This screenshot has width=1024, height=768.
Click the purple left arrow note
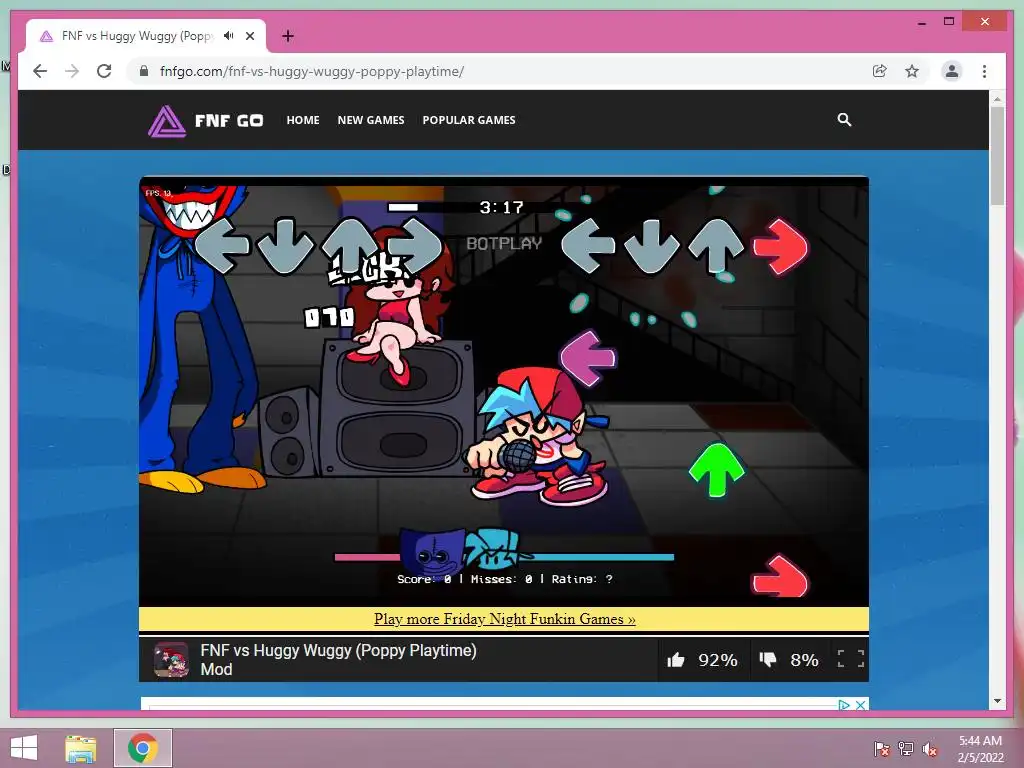(x=588, y=358)
